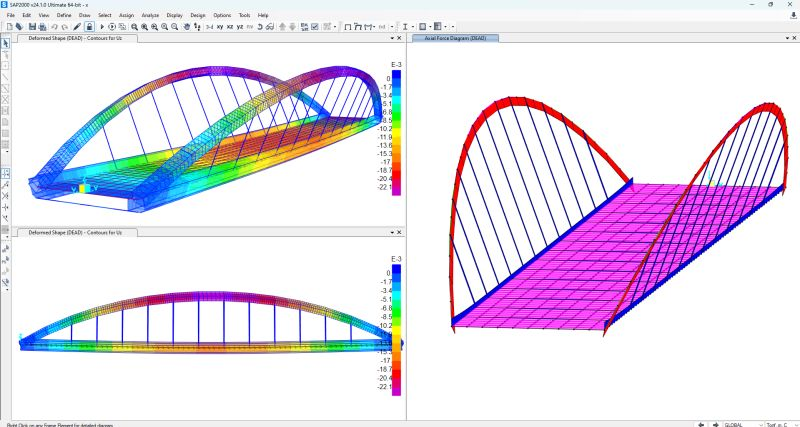Screen dimensions: 800x427
Task: Select the Axial Force Diagram (DEAD) tab
Action: [x=455, y=38]
